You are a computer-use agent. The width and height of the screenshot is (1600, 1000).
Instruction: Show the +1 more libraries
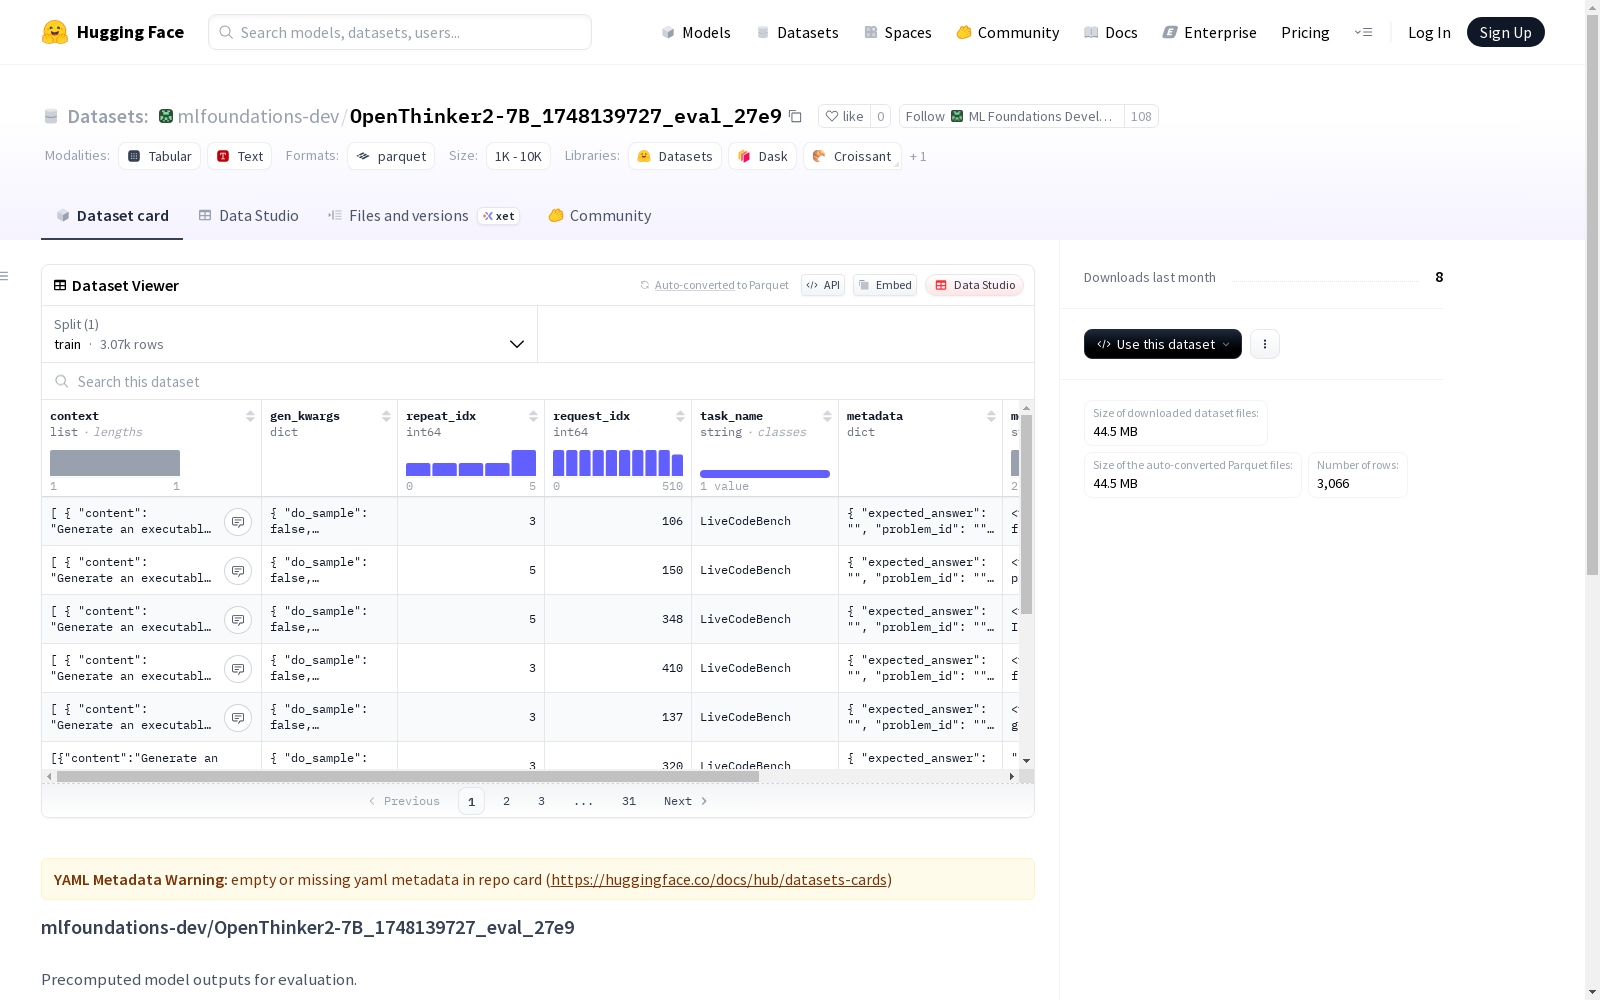click(918, 157)
